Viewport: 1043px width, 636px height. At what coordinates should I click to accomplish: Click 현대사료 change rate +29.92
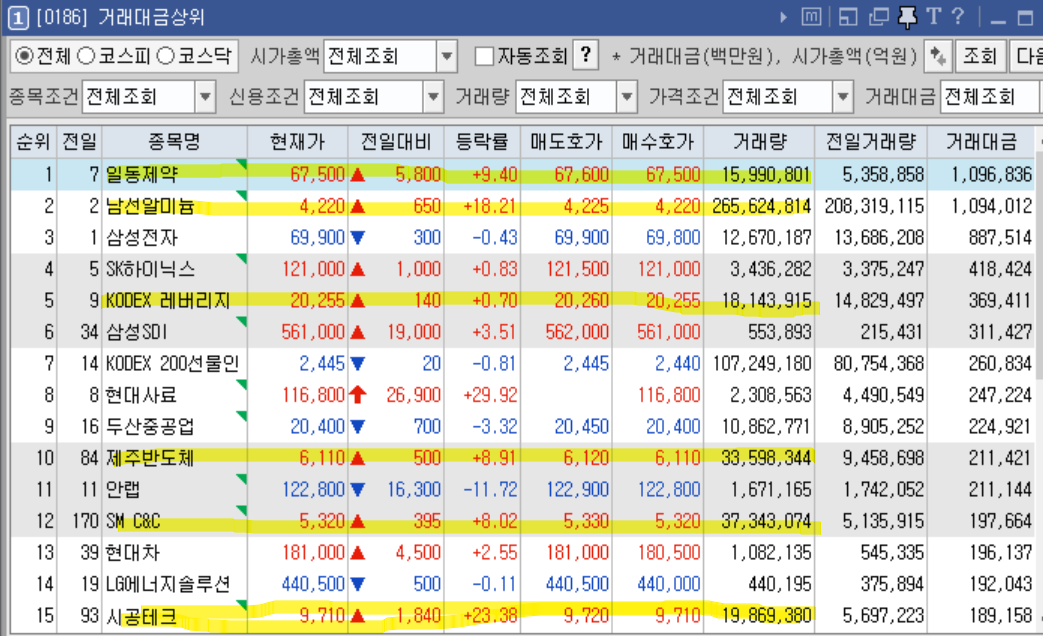(490, 395)
